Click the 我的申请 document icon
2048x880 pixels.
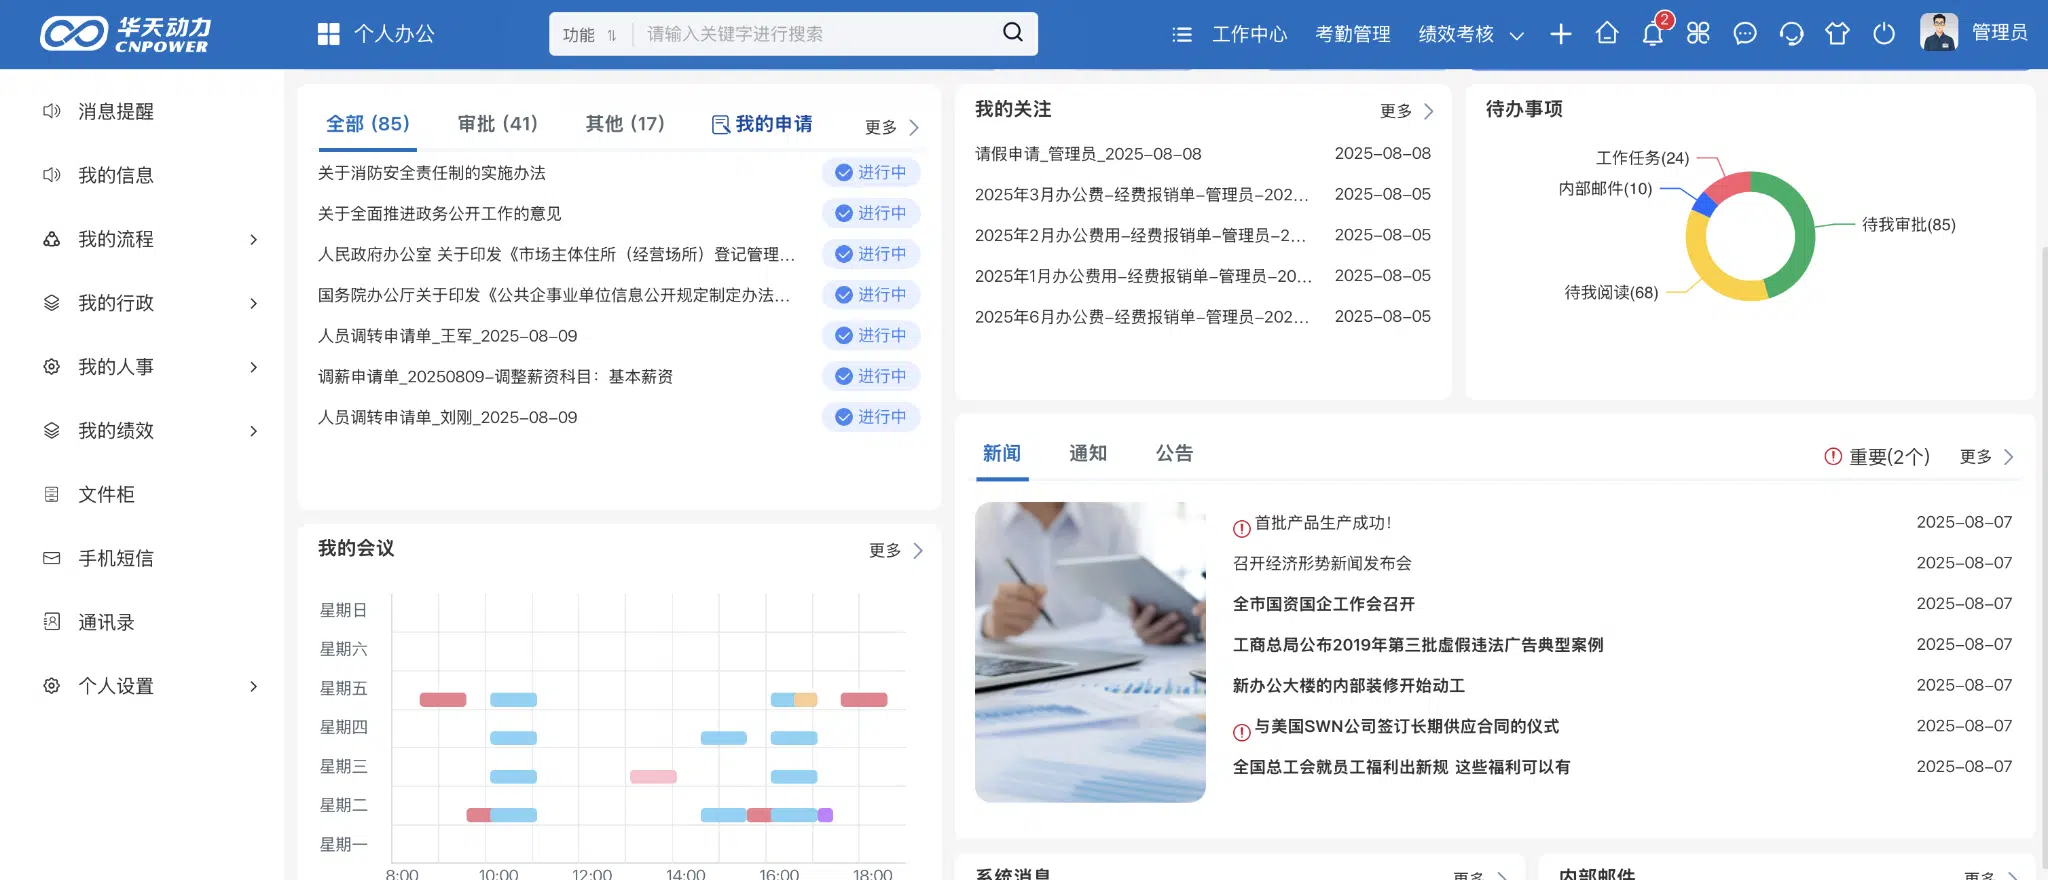coord(720,124)
